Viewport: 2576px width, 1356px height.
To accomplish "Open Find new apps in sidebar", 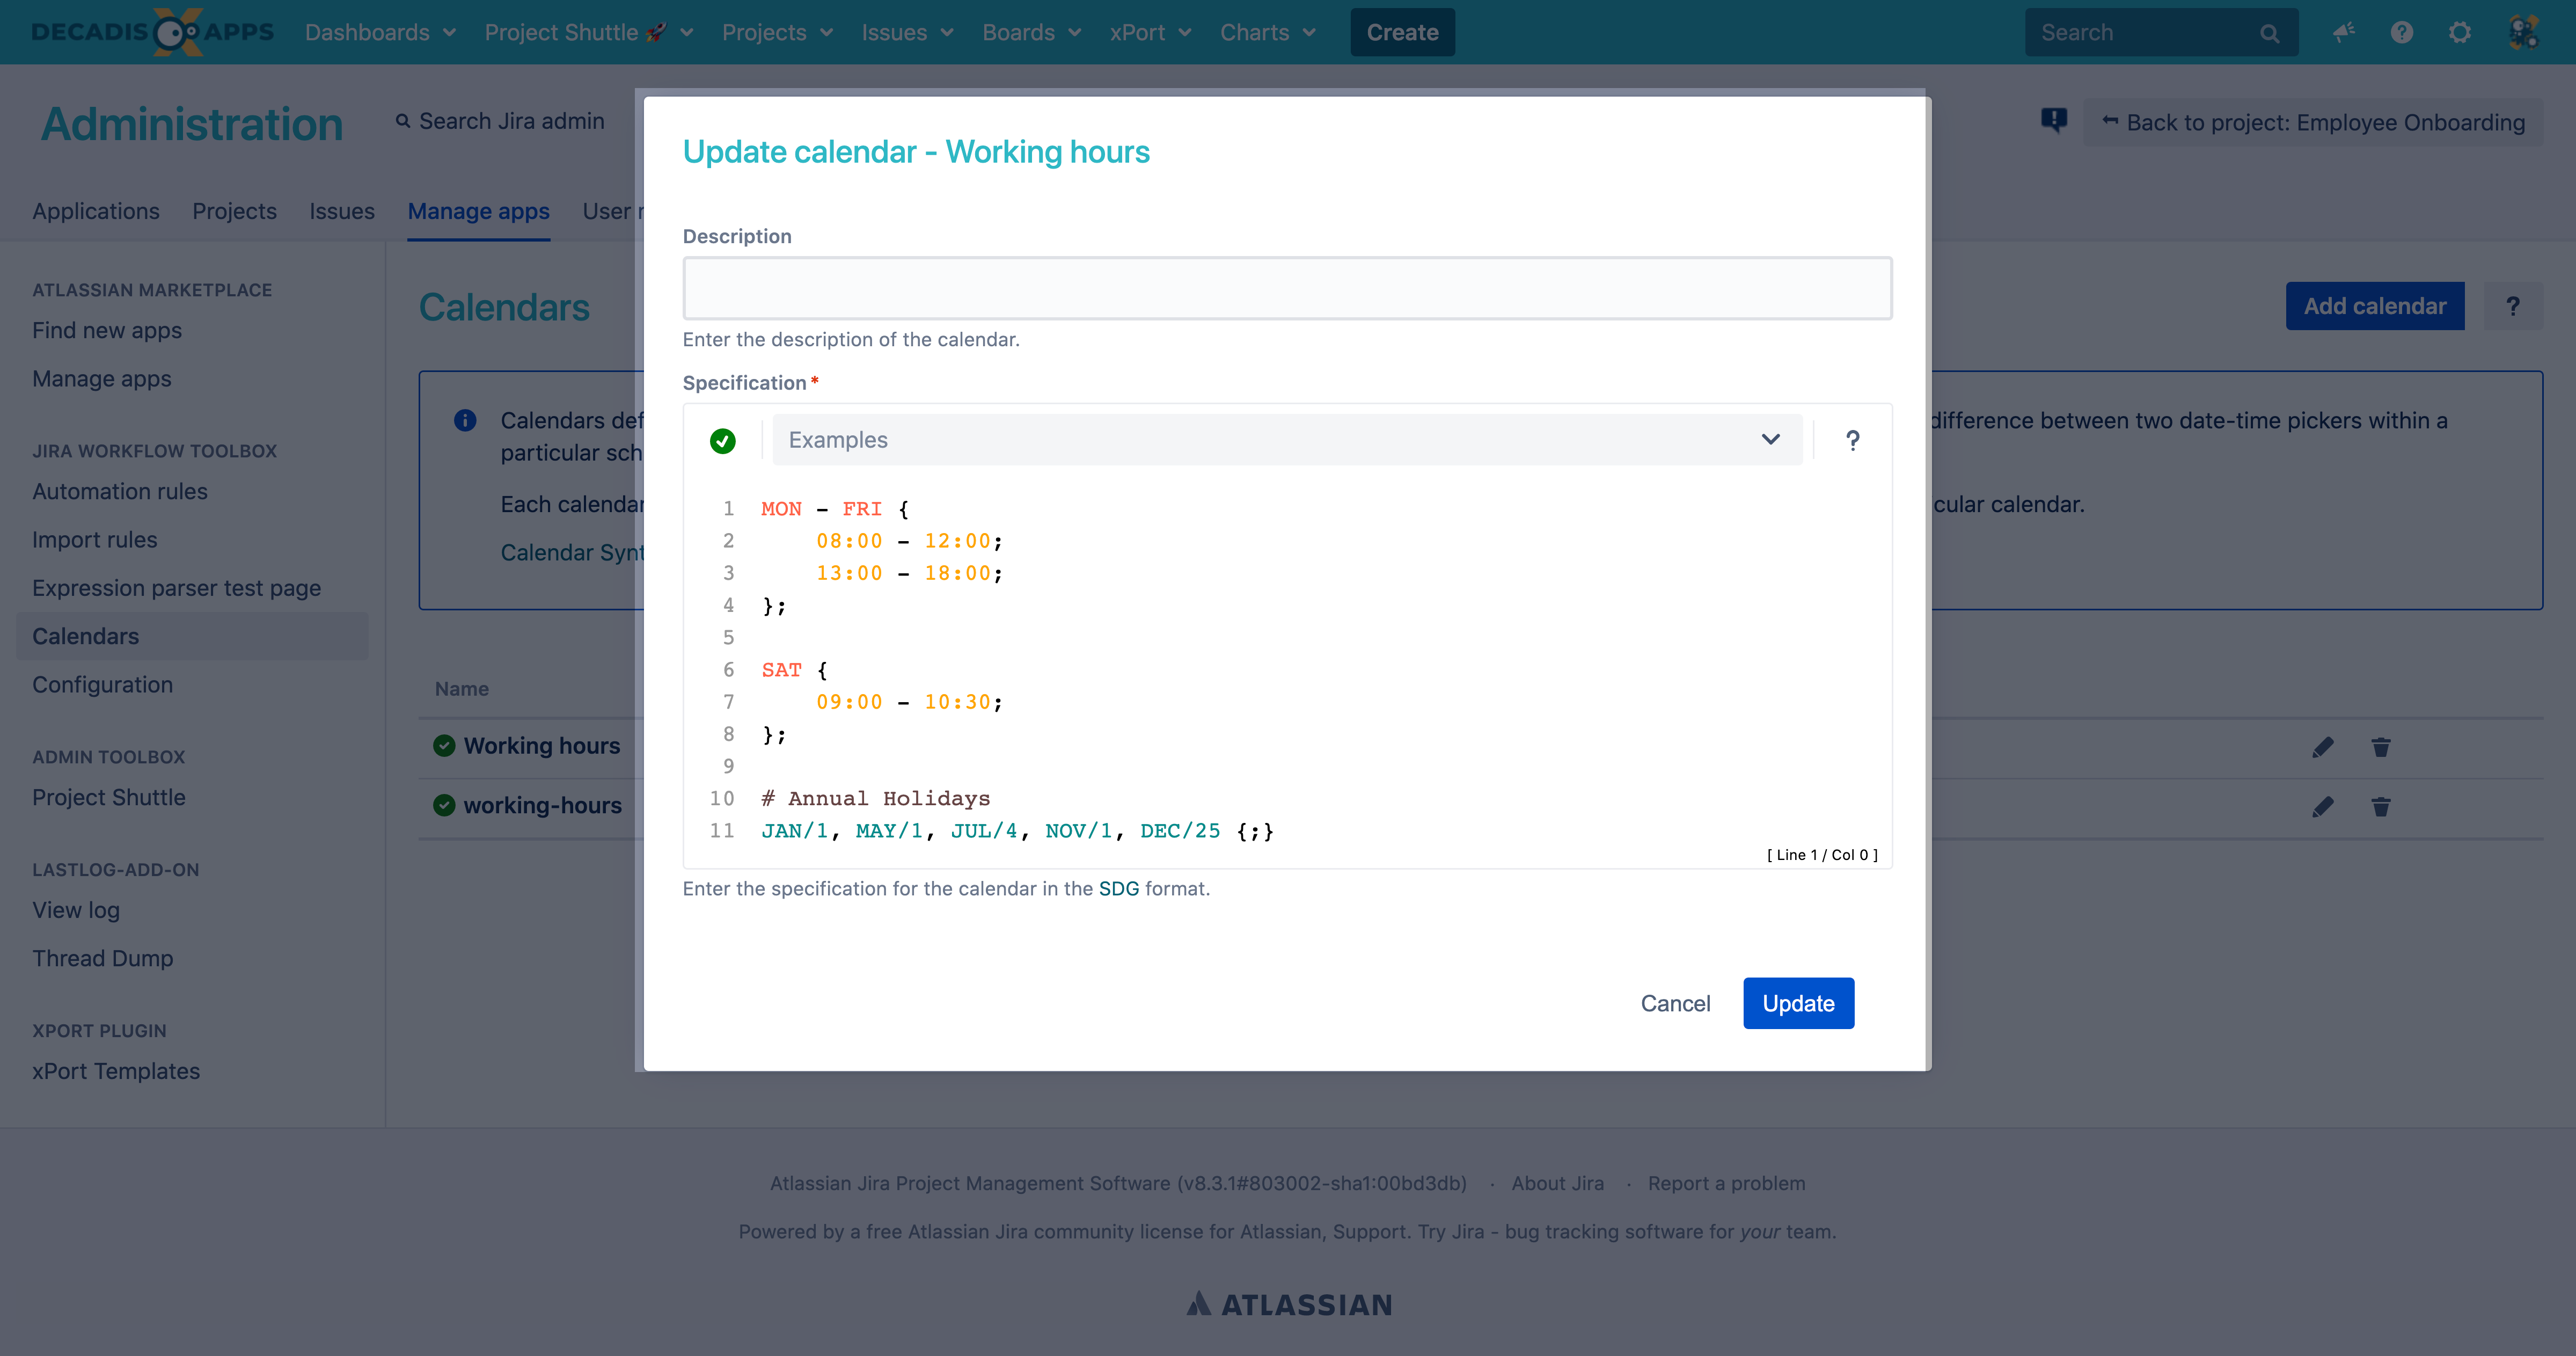I will tap(107, 330).
